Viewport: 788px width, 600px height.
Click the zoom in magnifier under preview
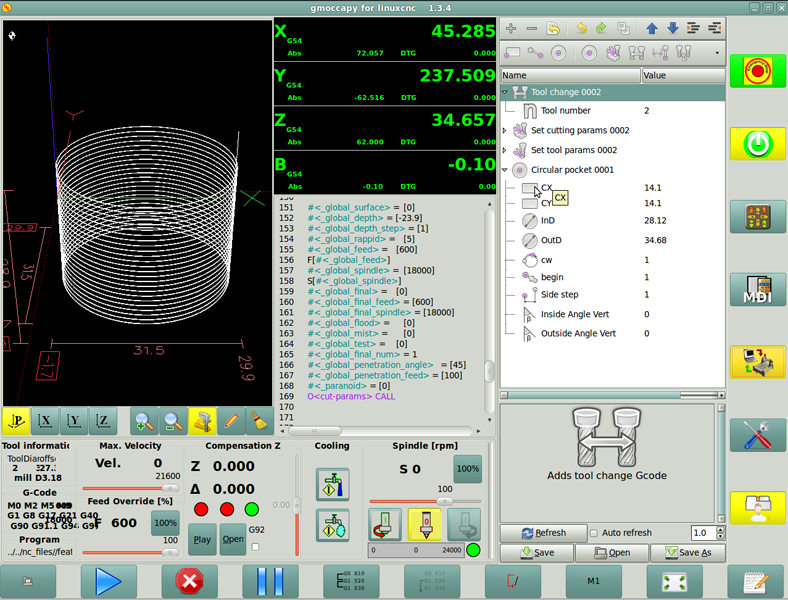[x=144, y=421]
